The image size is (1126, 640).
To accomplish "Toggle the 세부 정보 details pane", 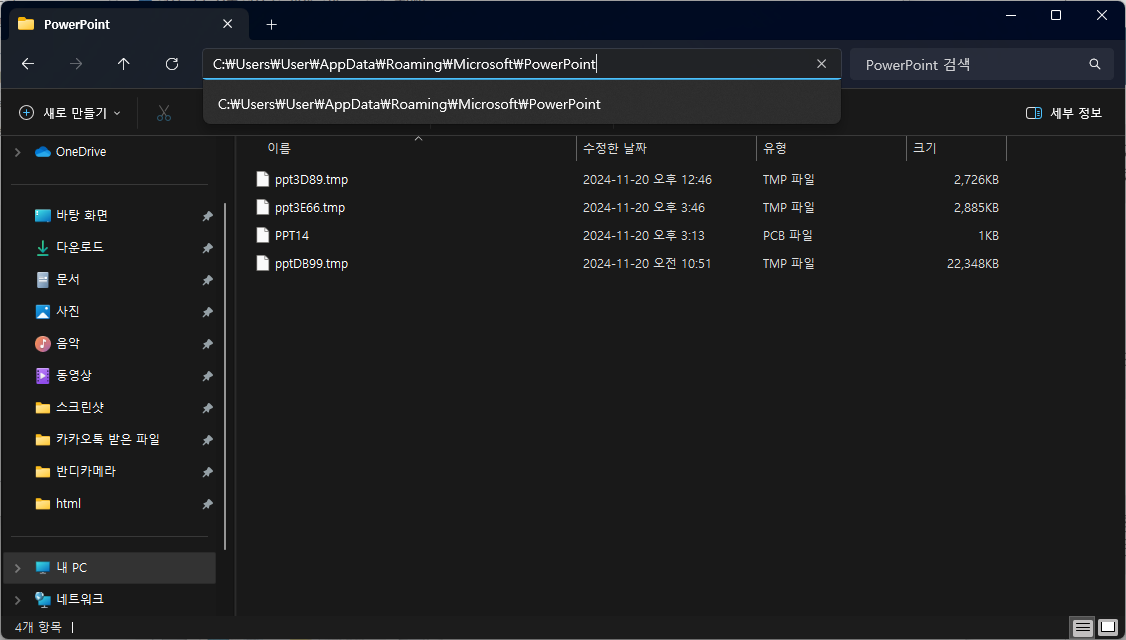I will (1064, 113).
